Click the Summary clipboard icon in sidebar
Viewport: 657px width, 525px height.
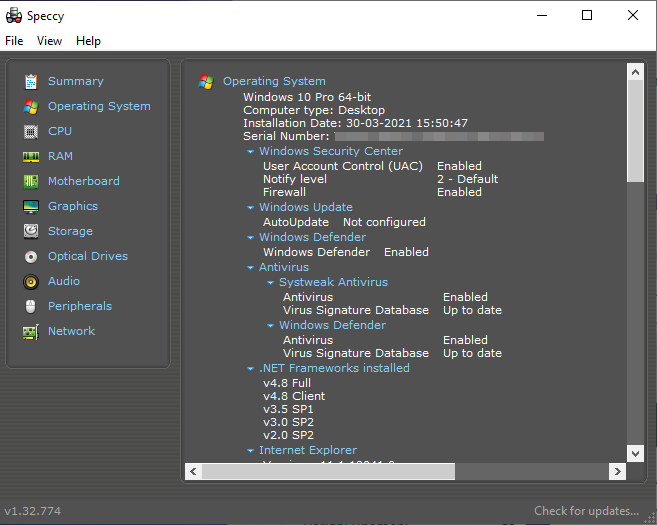tap(31, 81)
